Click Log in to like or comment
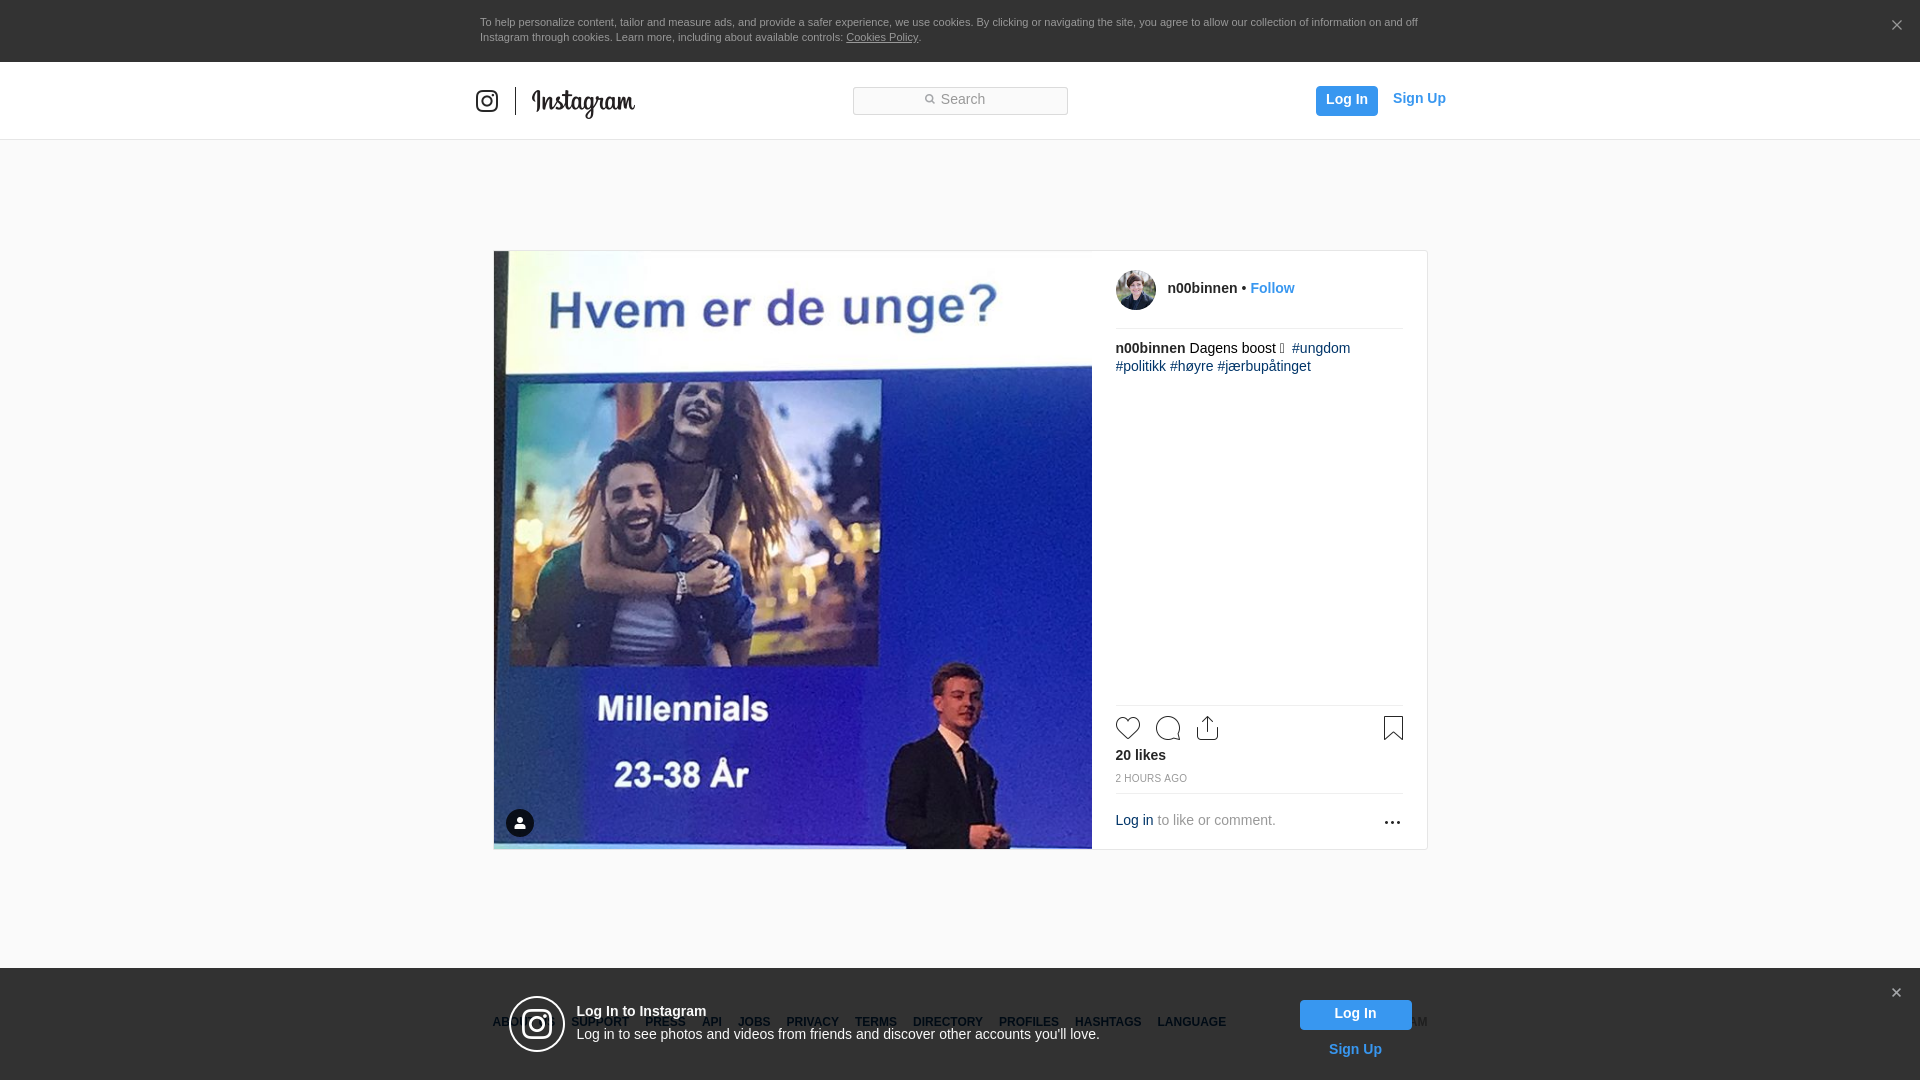 tap(1134, 820)
